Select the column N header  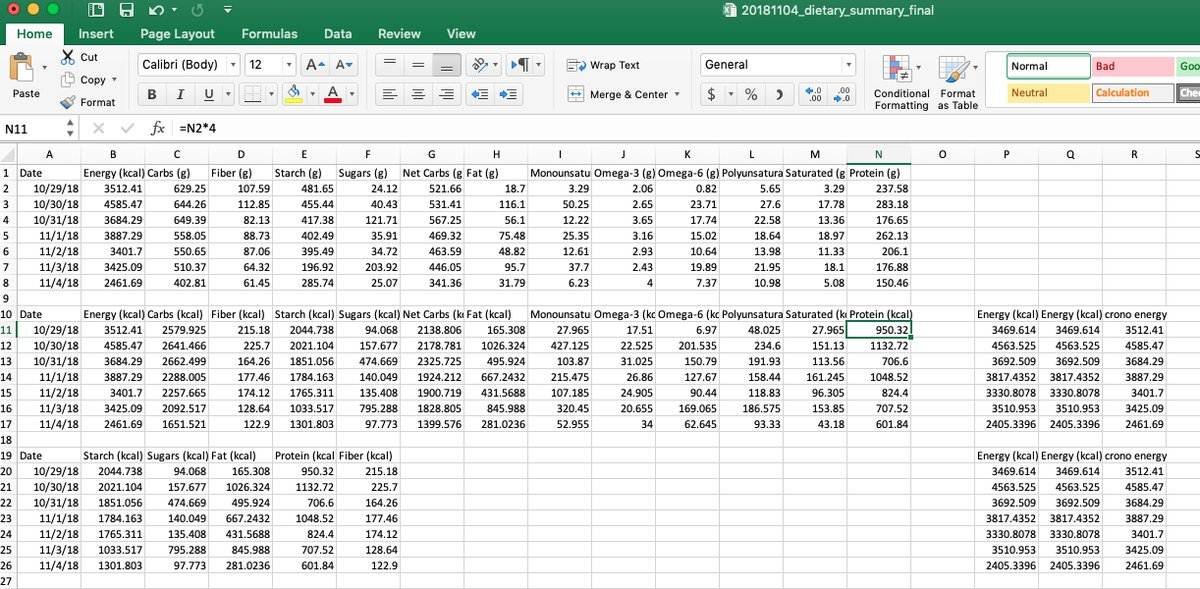(x=877, y=154)
